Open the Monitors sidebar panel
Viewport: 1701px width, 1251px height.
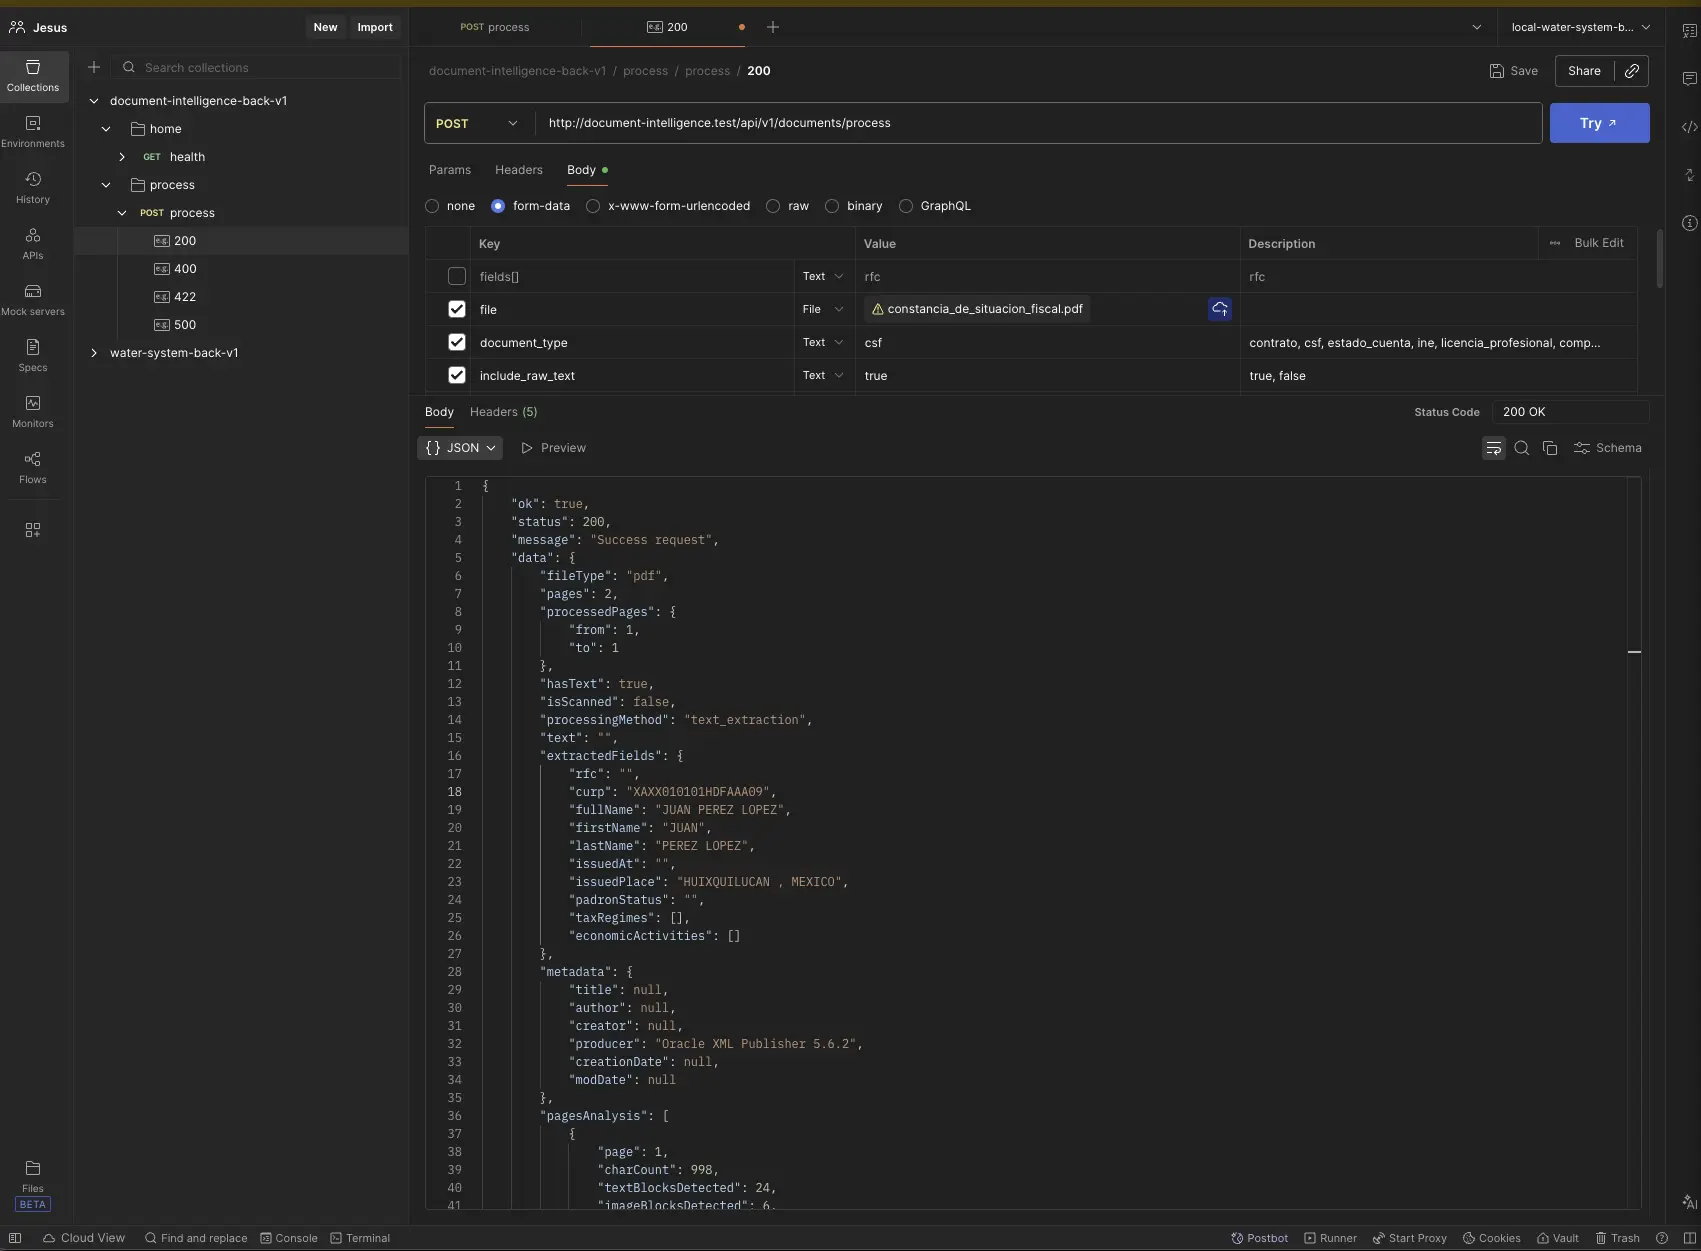tap(33, 411)
